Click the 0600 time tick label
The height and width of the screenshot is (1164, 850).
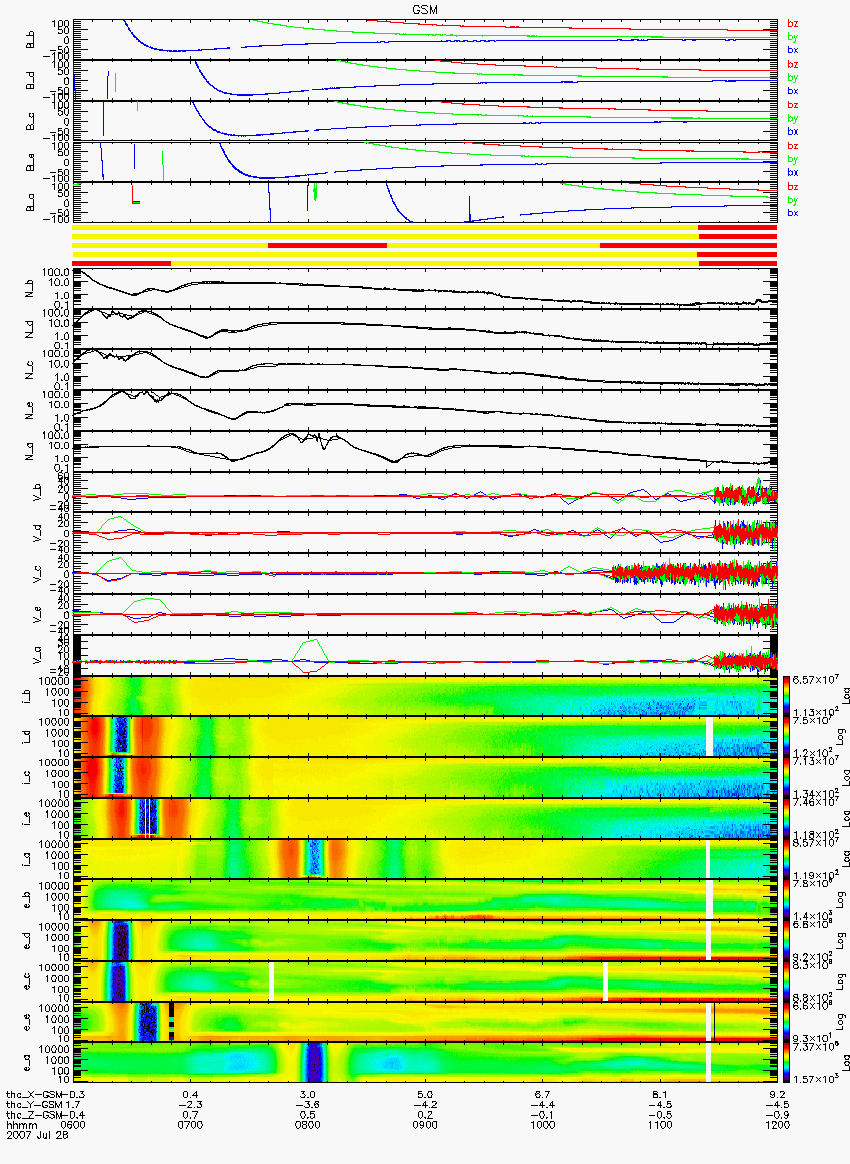click(73, 1125)
